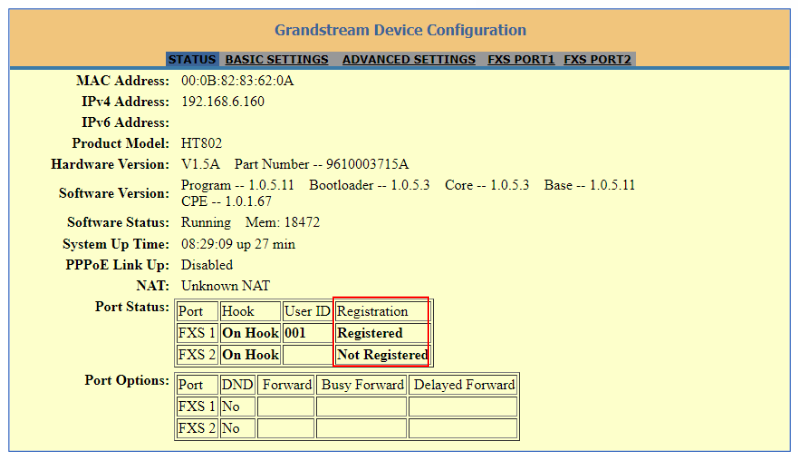
Task: Click the Software Version label
Action: (114, 193)
